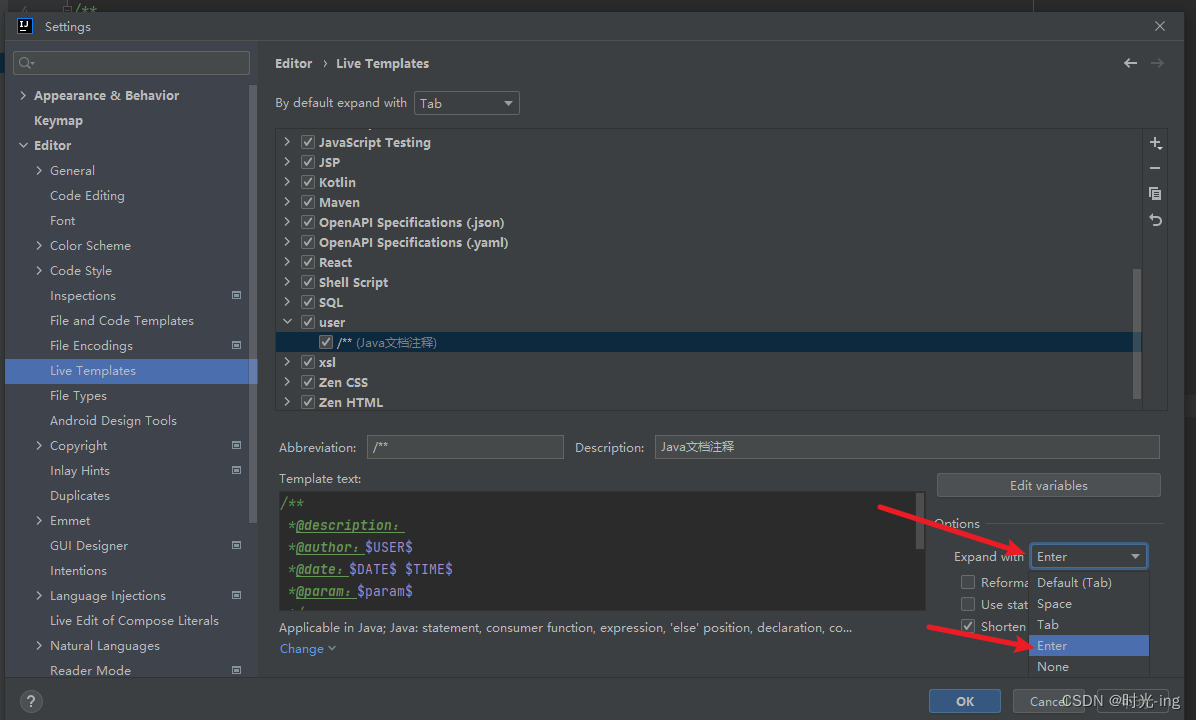The width and height of the screenshot is (1196, 720).
Task: Collapse the user template group
Action: coord(287,322)
